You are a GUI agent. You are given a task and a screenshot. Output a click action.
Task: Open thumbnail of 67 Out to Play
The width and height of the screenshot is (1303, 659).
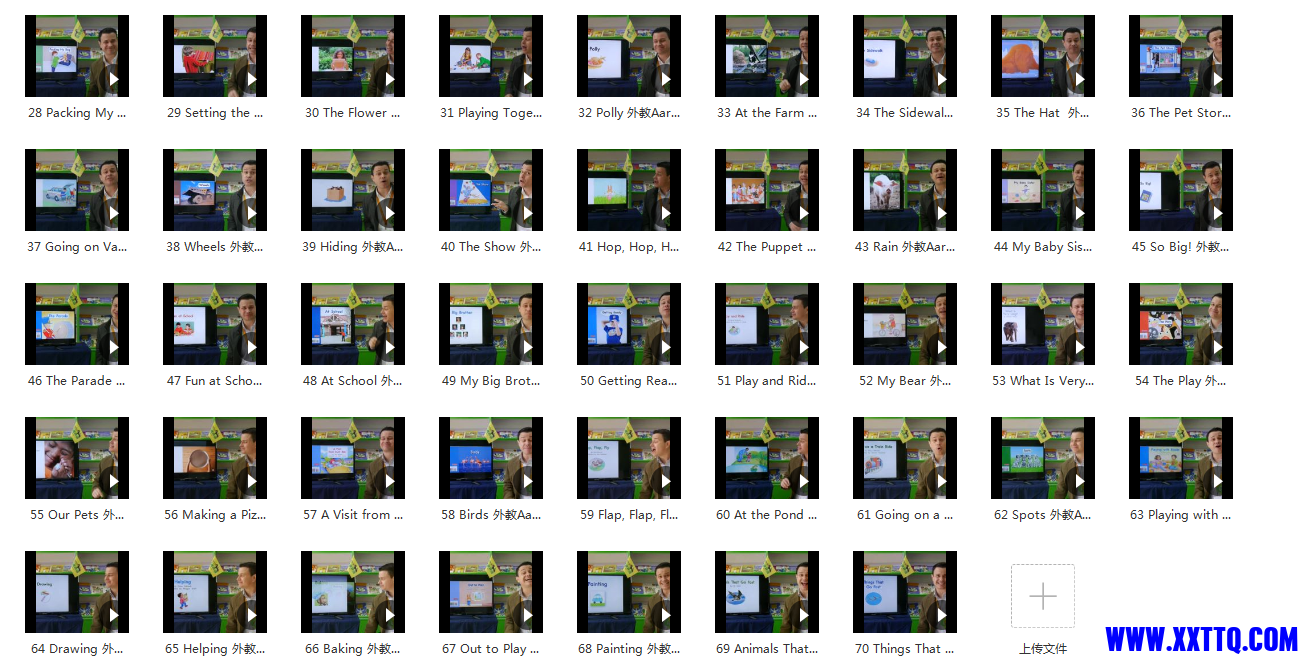tap(491, 592)
